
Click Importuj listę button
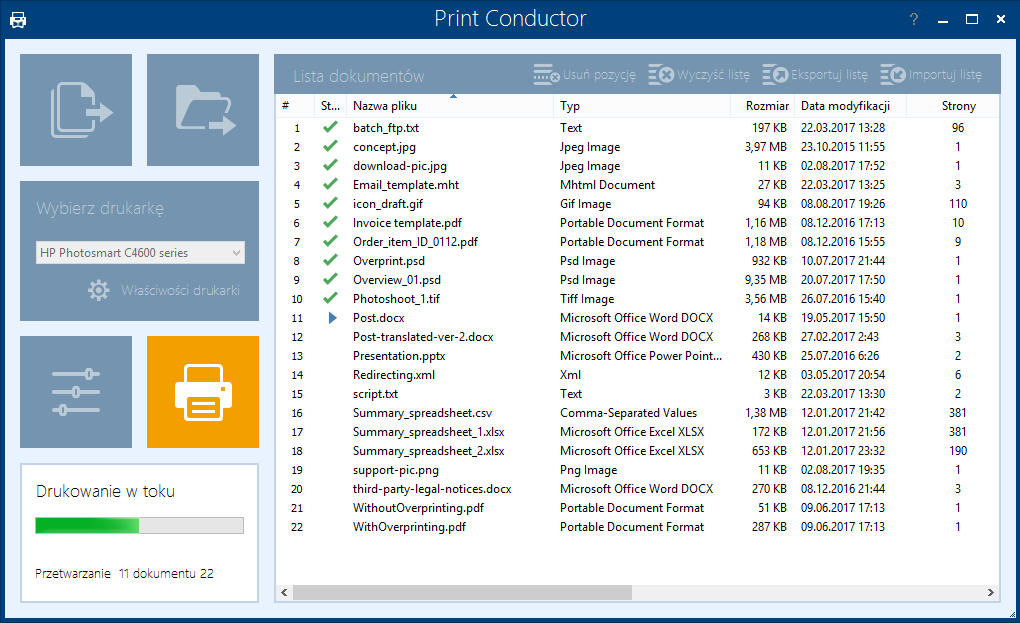pos(931,75)
